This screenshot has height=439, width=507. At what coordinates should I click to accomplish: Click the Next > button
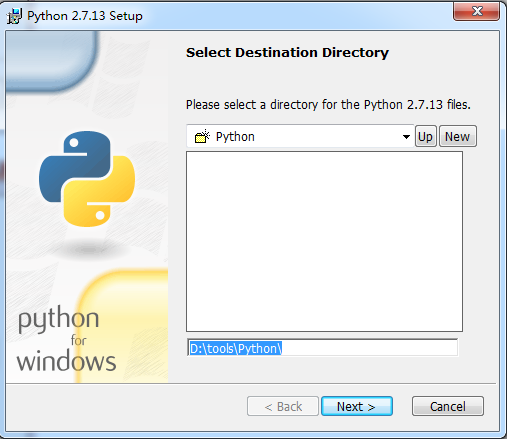click(357, 406)
